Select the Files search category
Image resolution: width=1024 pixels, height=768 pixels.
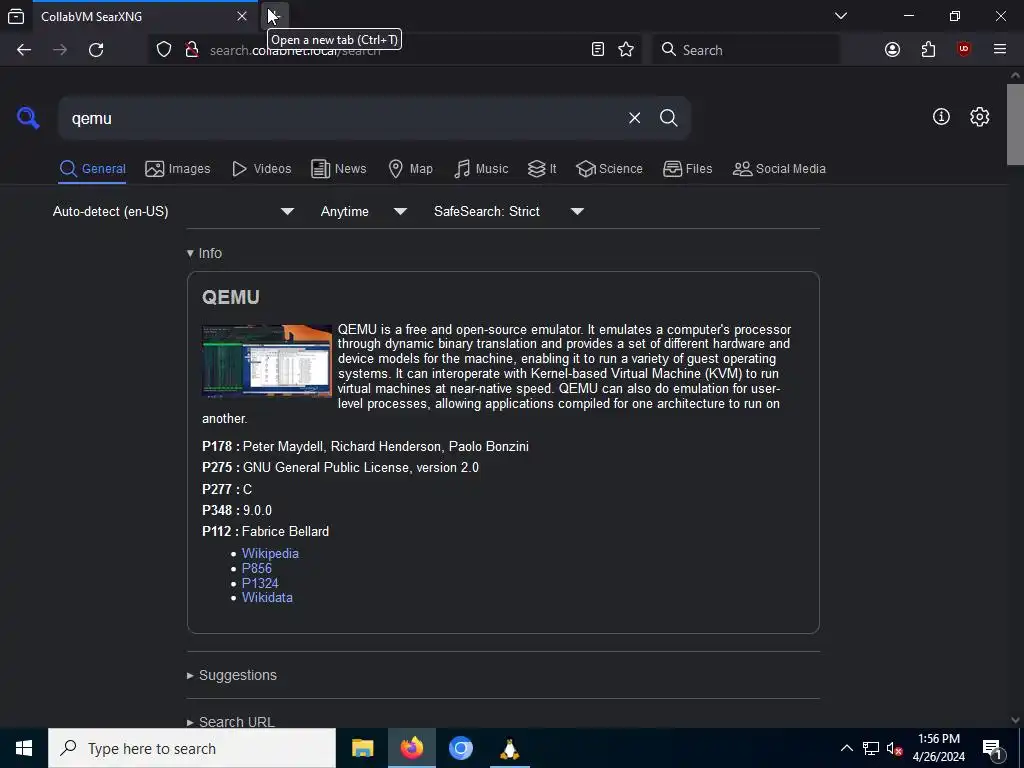point(688,169)
